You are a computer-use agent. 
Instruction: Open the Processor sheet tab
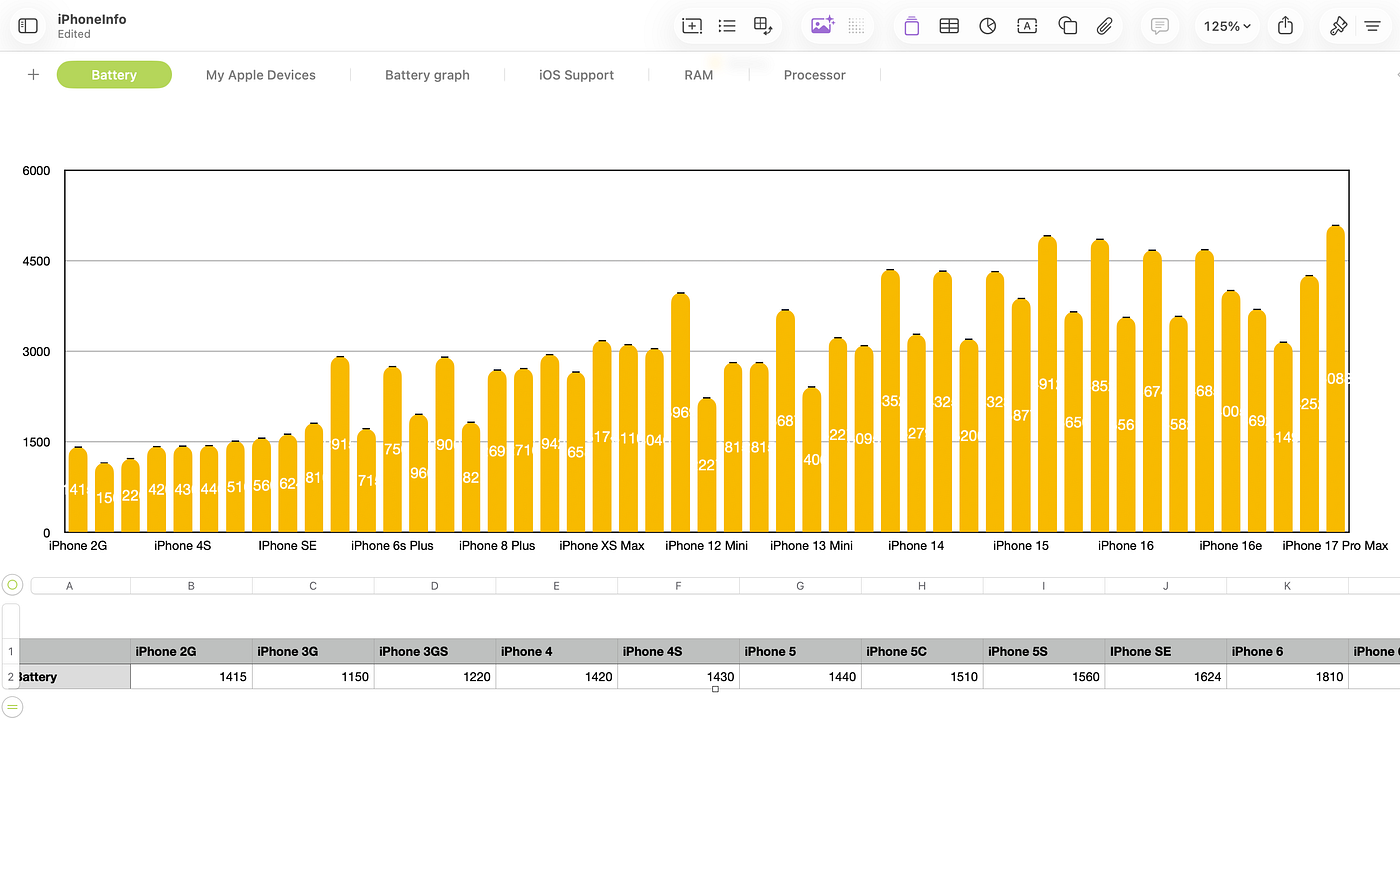tap(815, 75)
